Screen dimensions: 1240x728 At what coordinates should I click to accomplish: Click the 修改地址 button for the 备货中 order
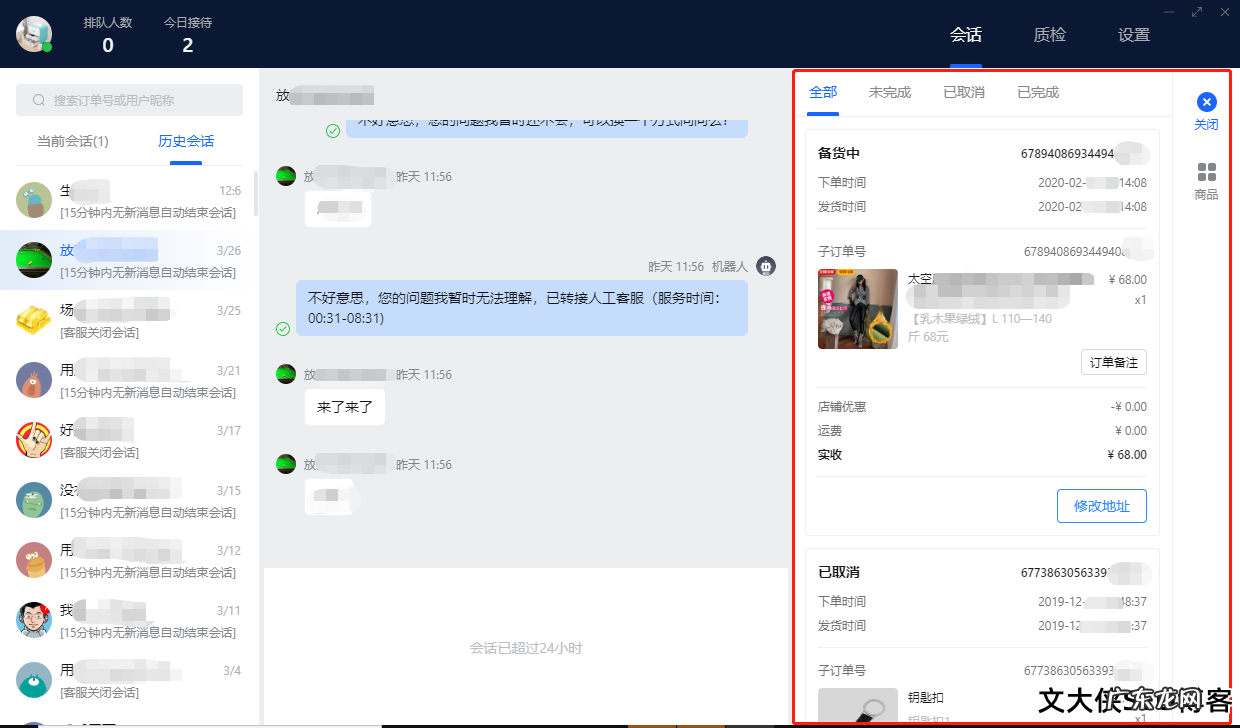point(1101,506)
